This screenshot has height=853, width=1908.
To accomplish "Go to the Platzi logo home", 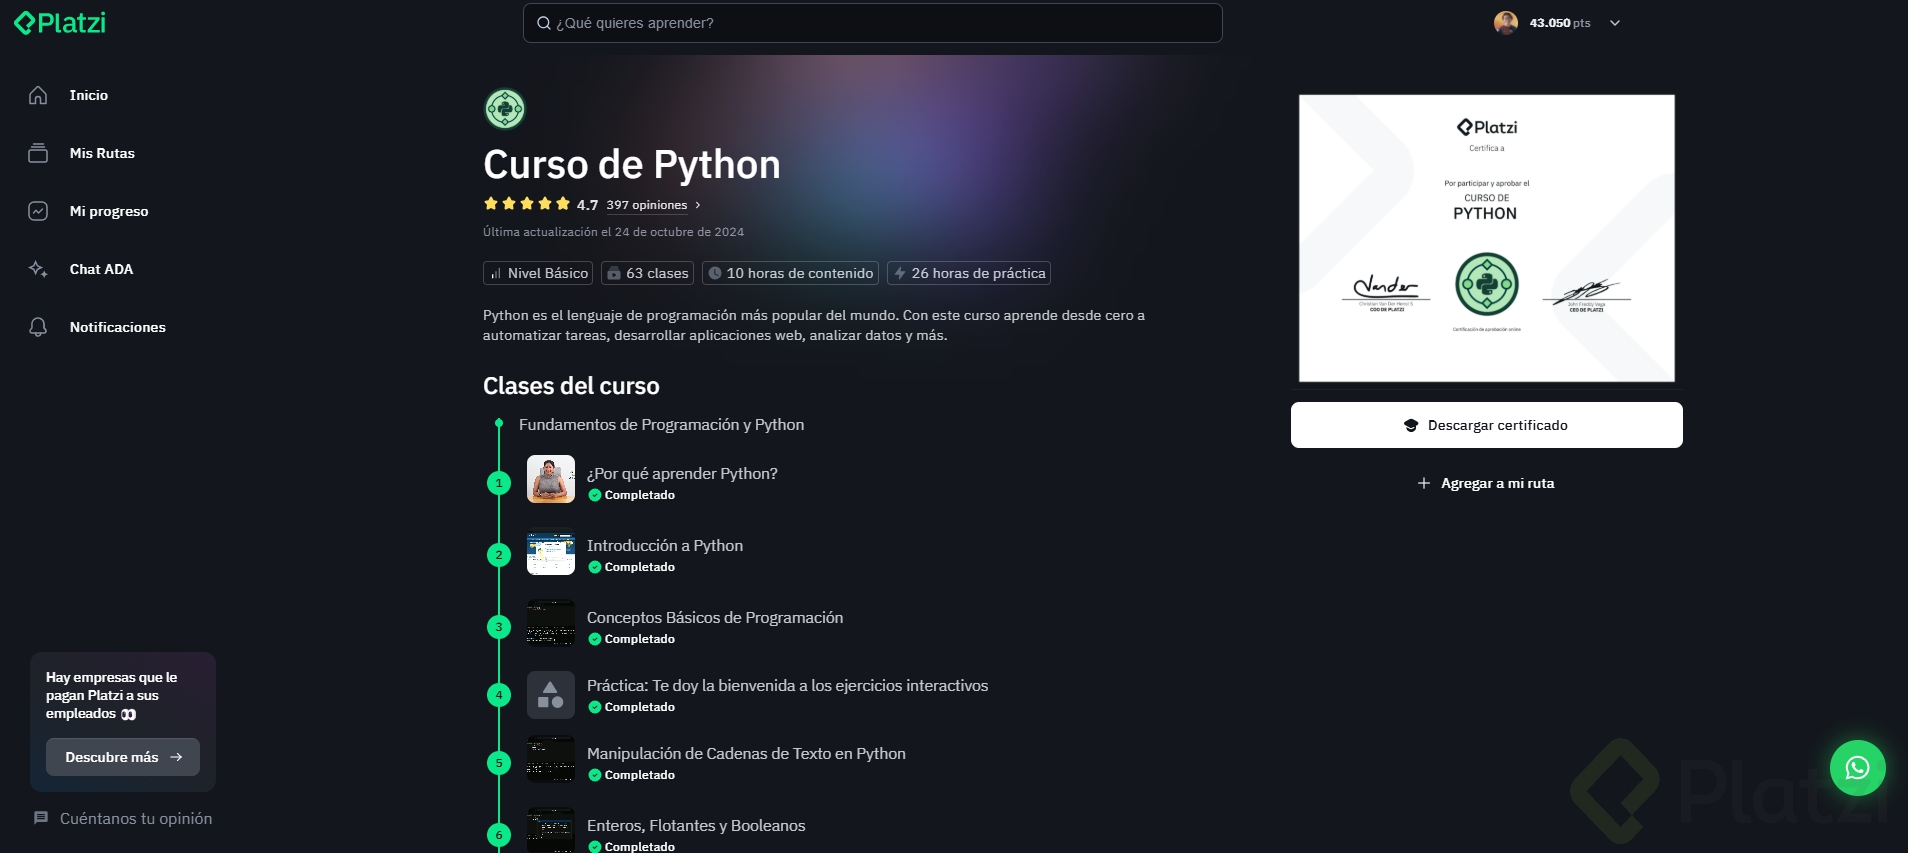I will pos(60,23).
